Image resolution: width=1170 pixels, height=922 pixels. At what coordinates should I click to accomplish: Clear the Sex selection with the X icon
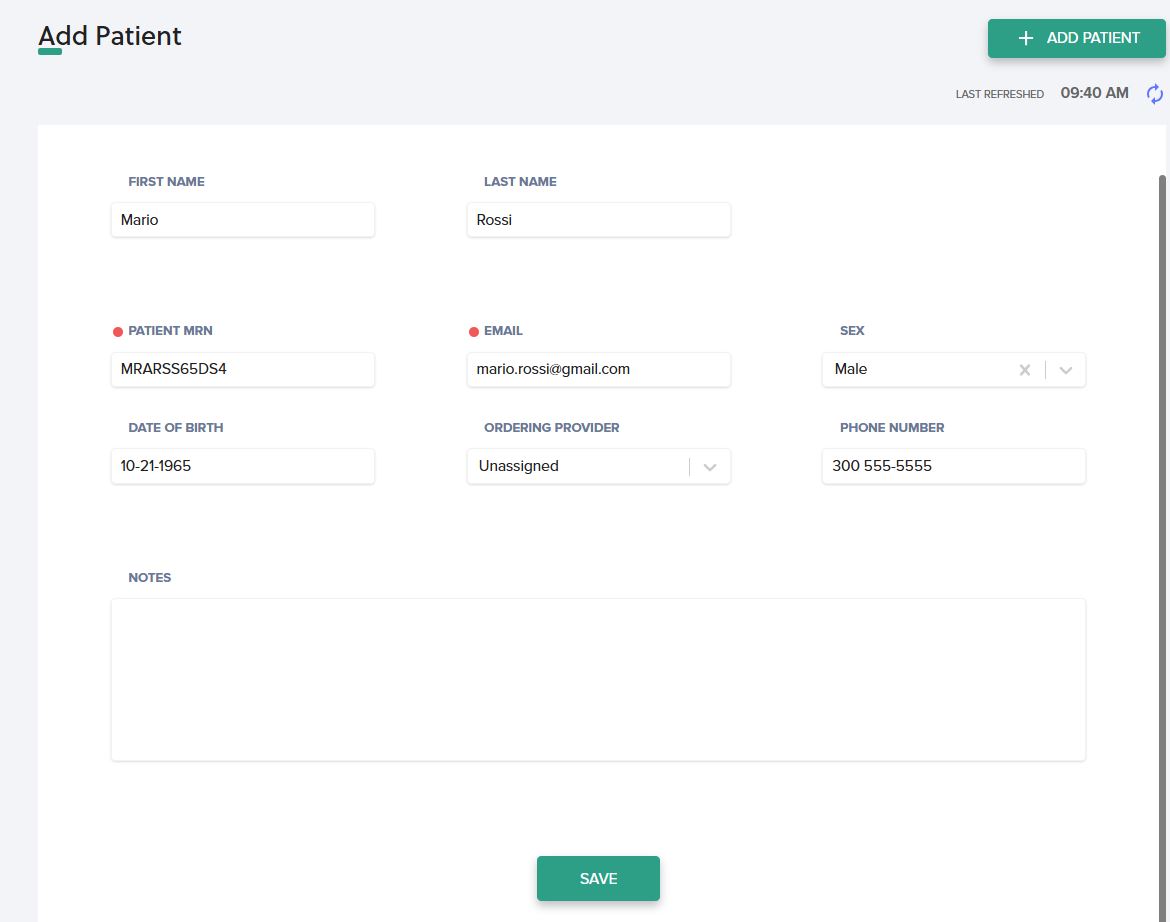point(1024,370)
